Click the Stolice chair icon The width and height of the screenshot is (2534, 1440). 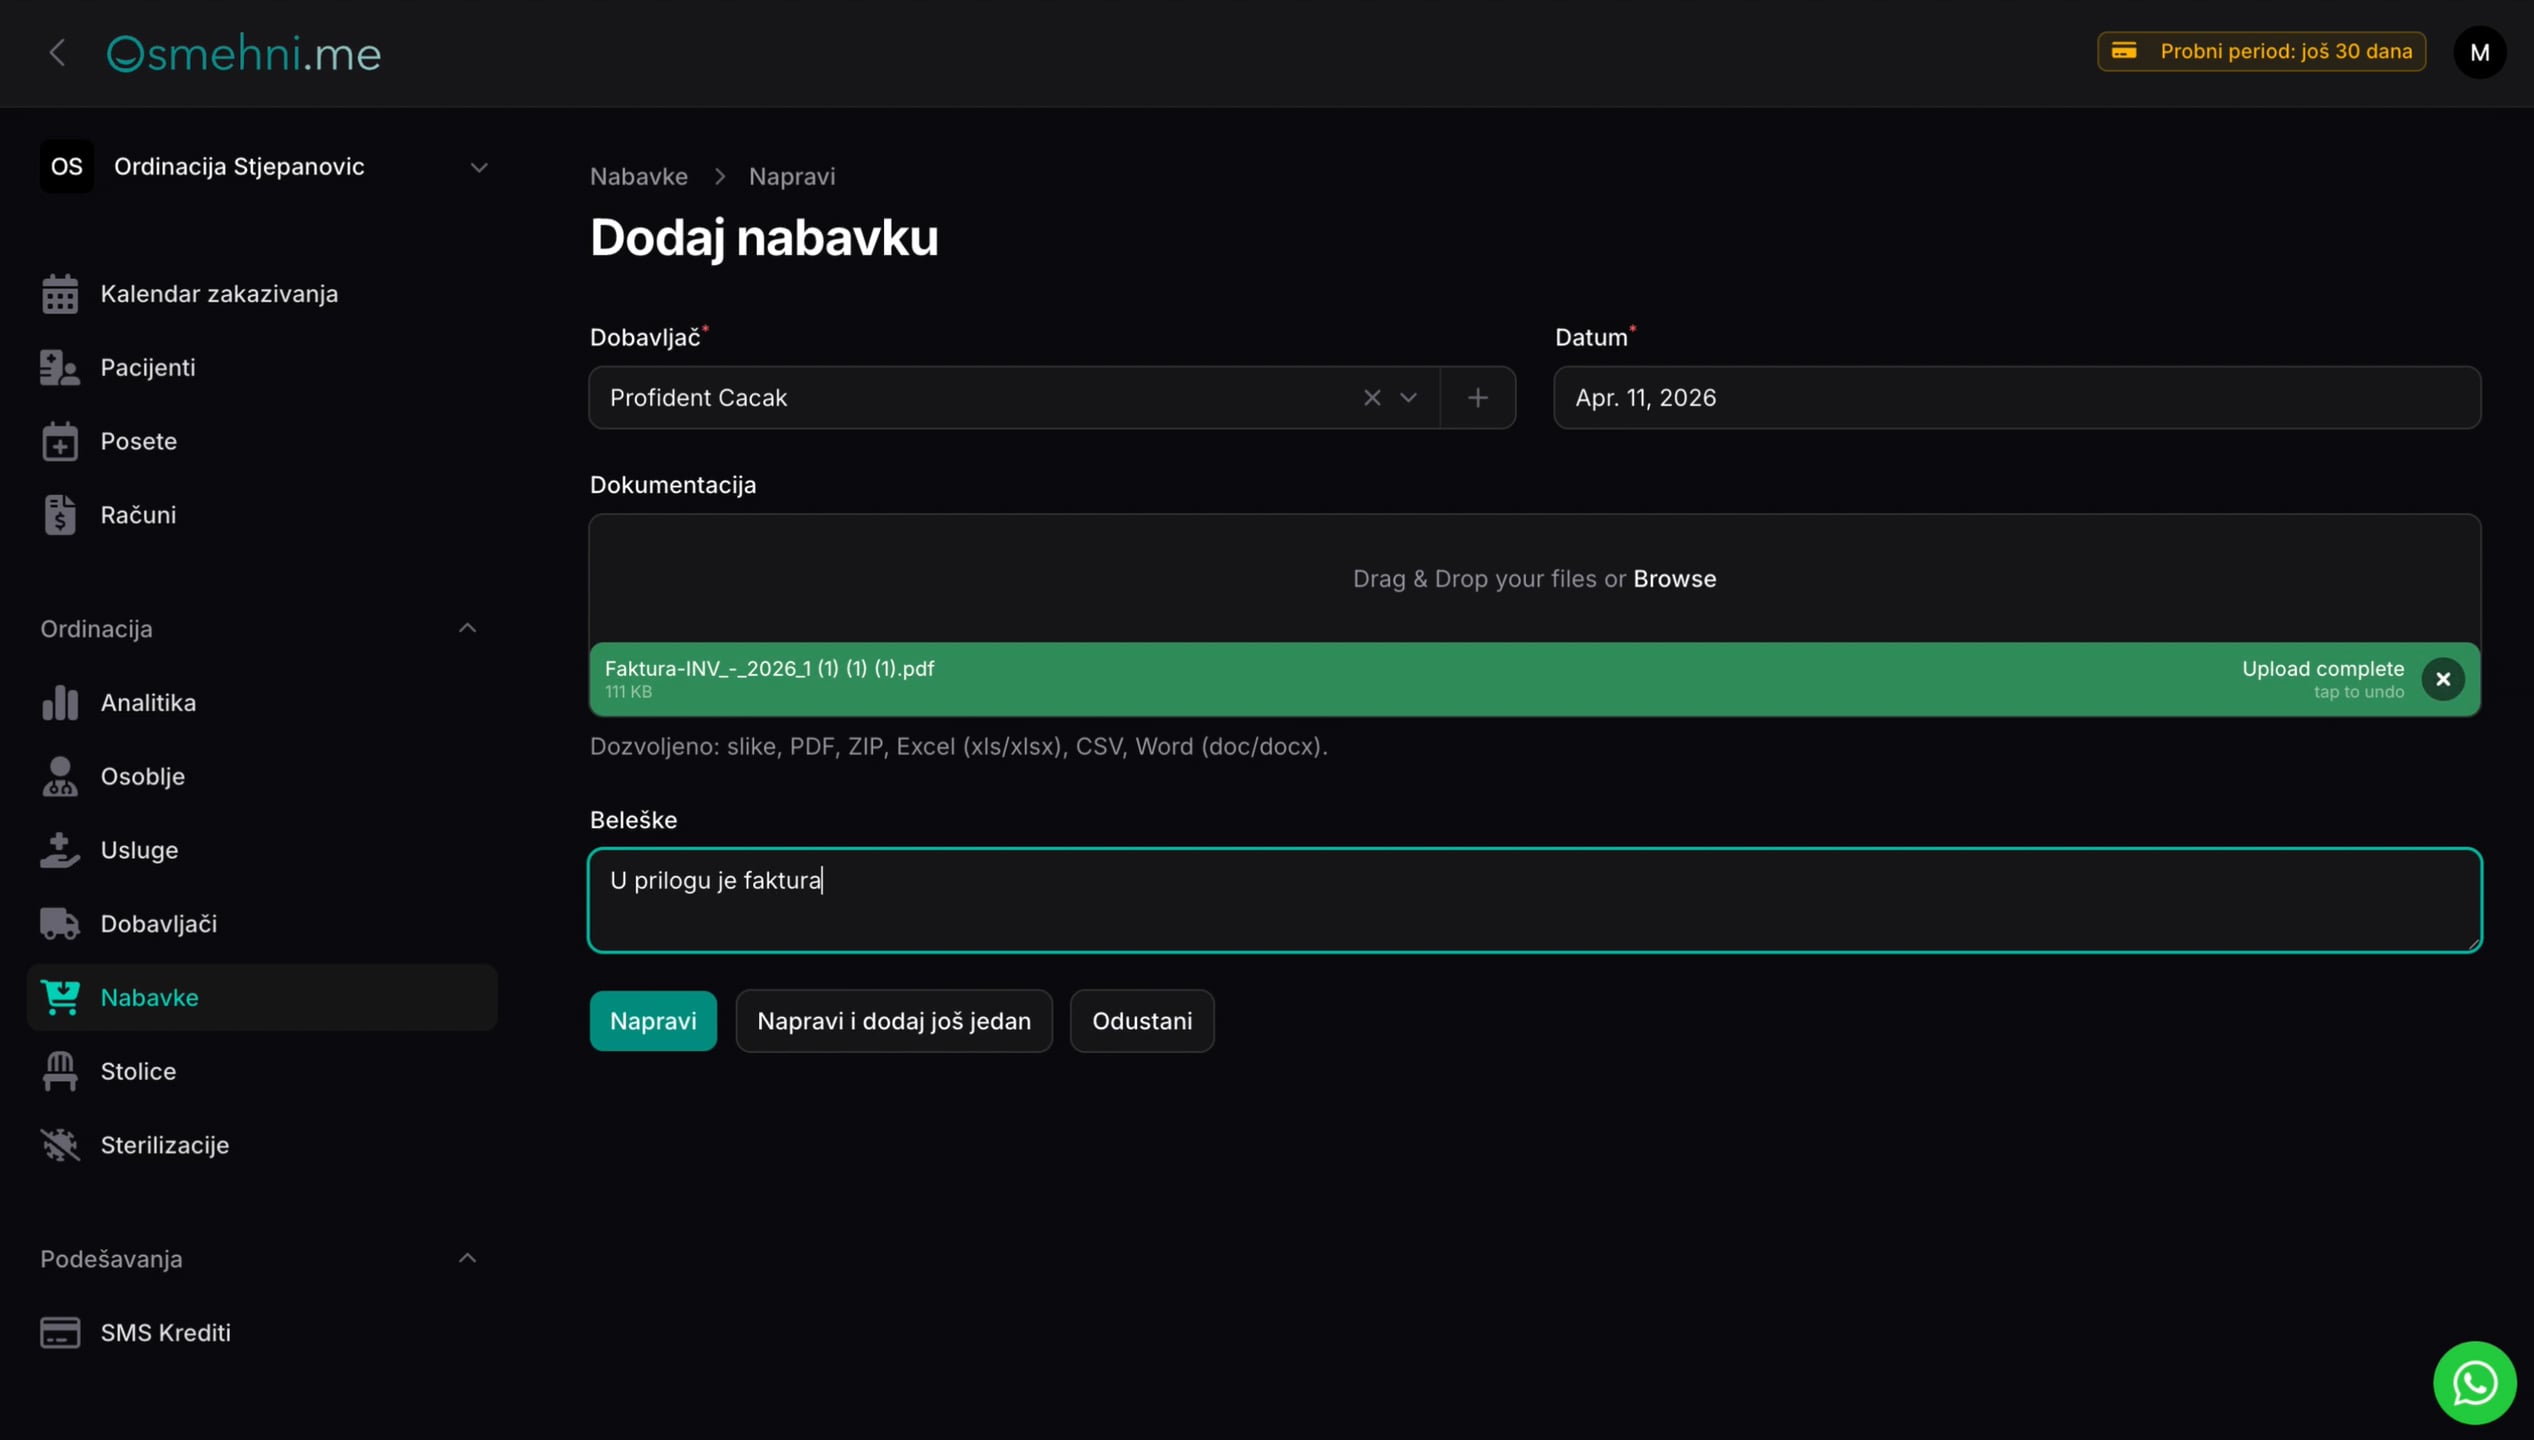[60, 1071]
